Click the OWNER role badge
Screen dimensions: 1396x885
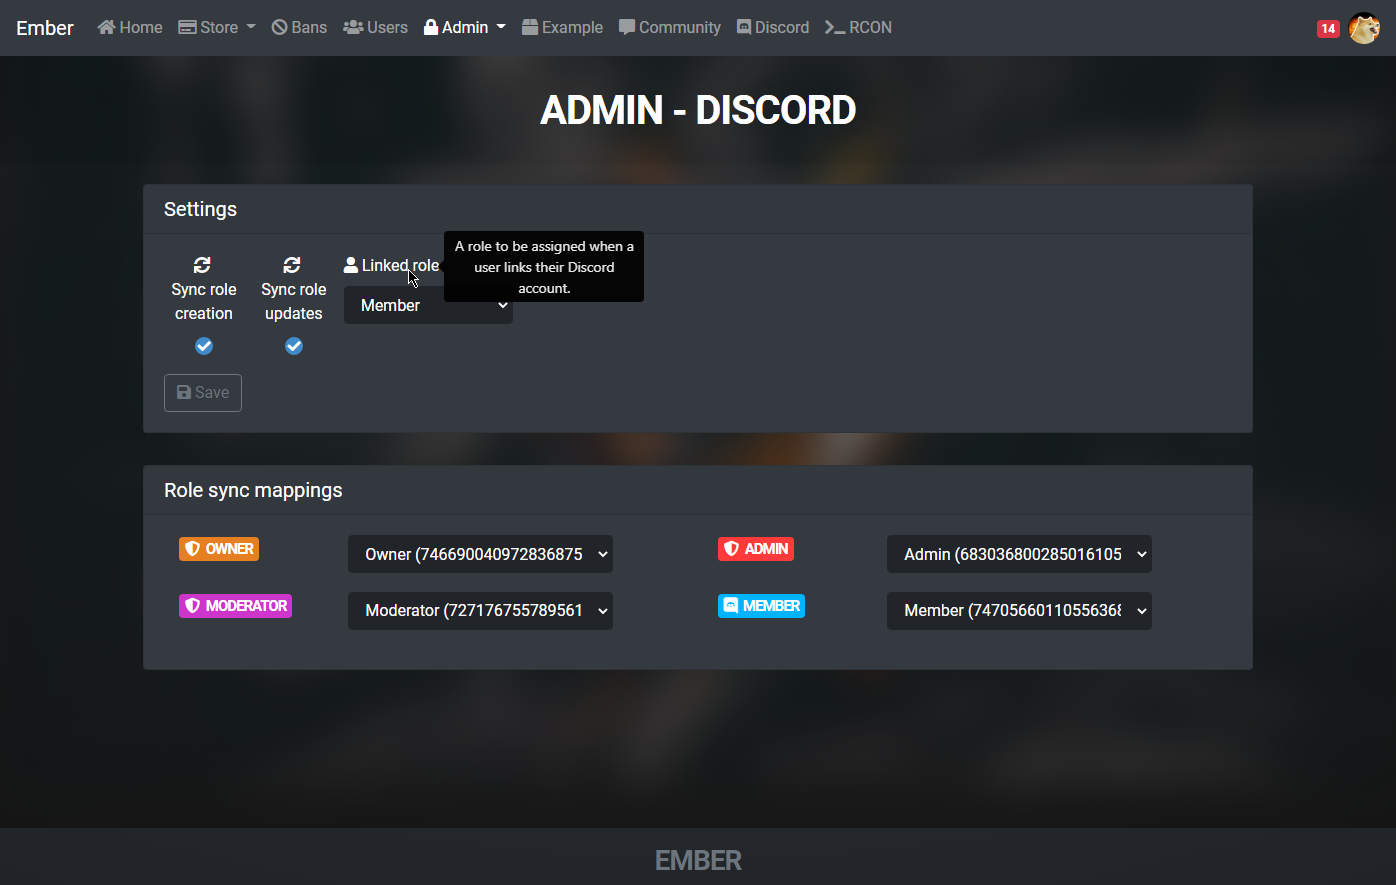point(219,549)
